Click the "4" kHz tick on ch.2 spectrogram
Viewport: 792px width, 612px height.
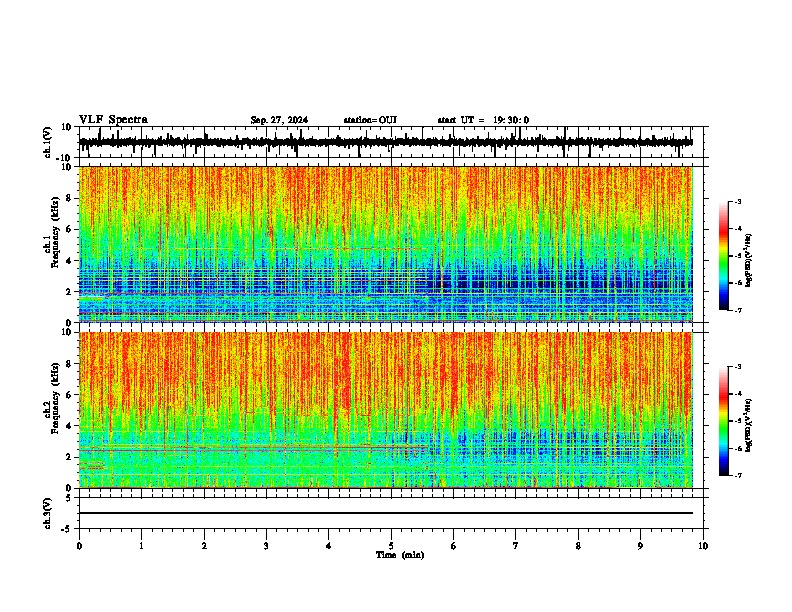[69, 426]
